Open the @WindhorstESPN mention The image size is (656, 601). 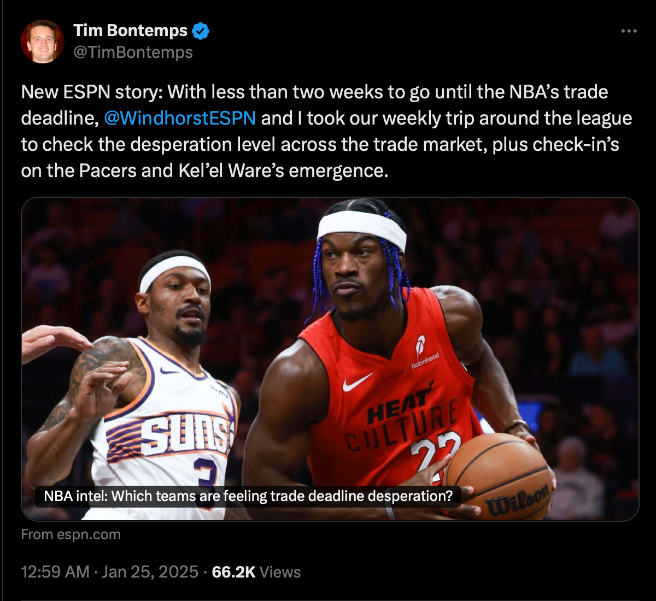point(179,118)
